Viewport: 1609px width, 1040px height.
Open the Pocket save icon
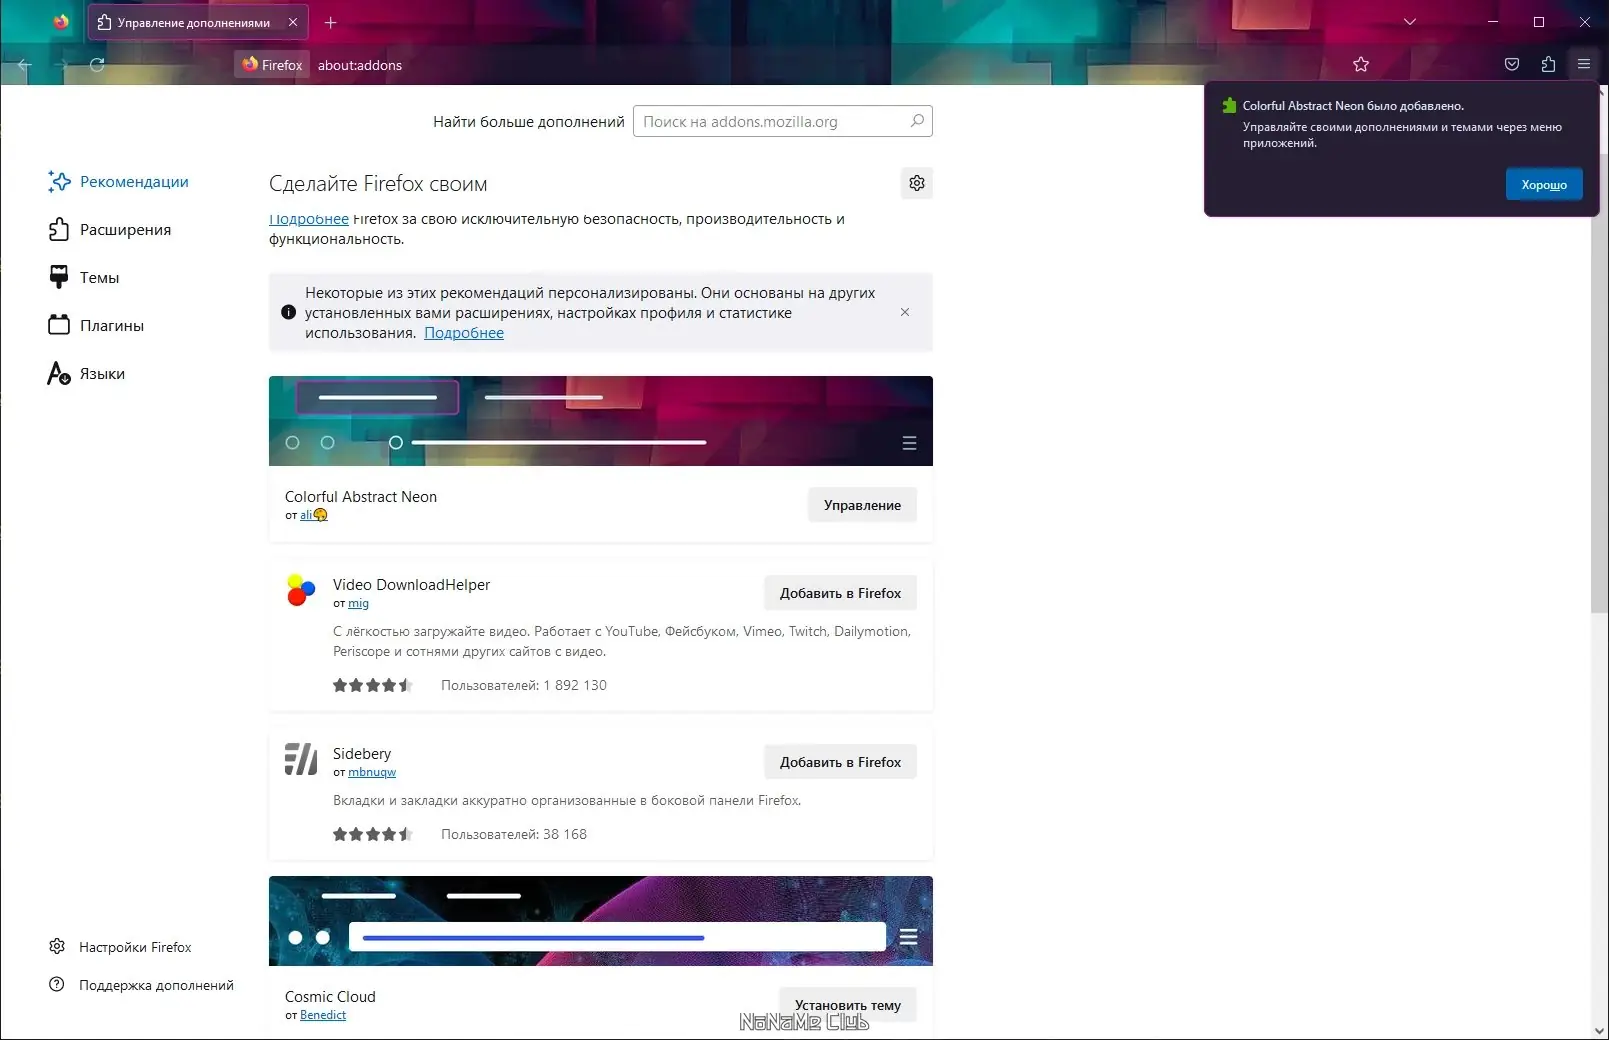(1512, 65)
